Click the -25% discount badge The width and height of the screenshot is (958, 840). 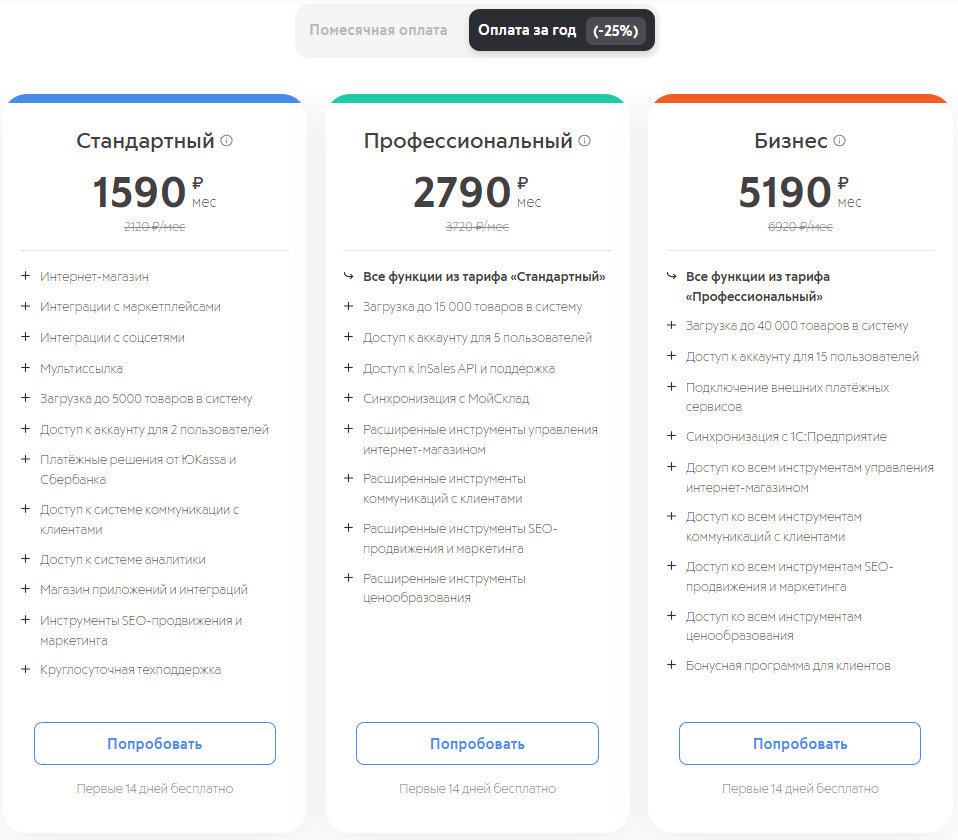(615, 31)
